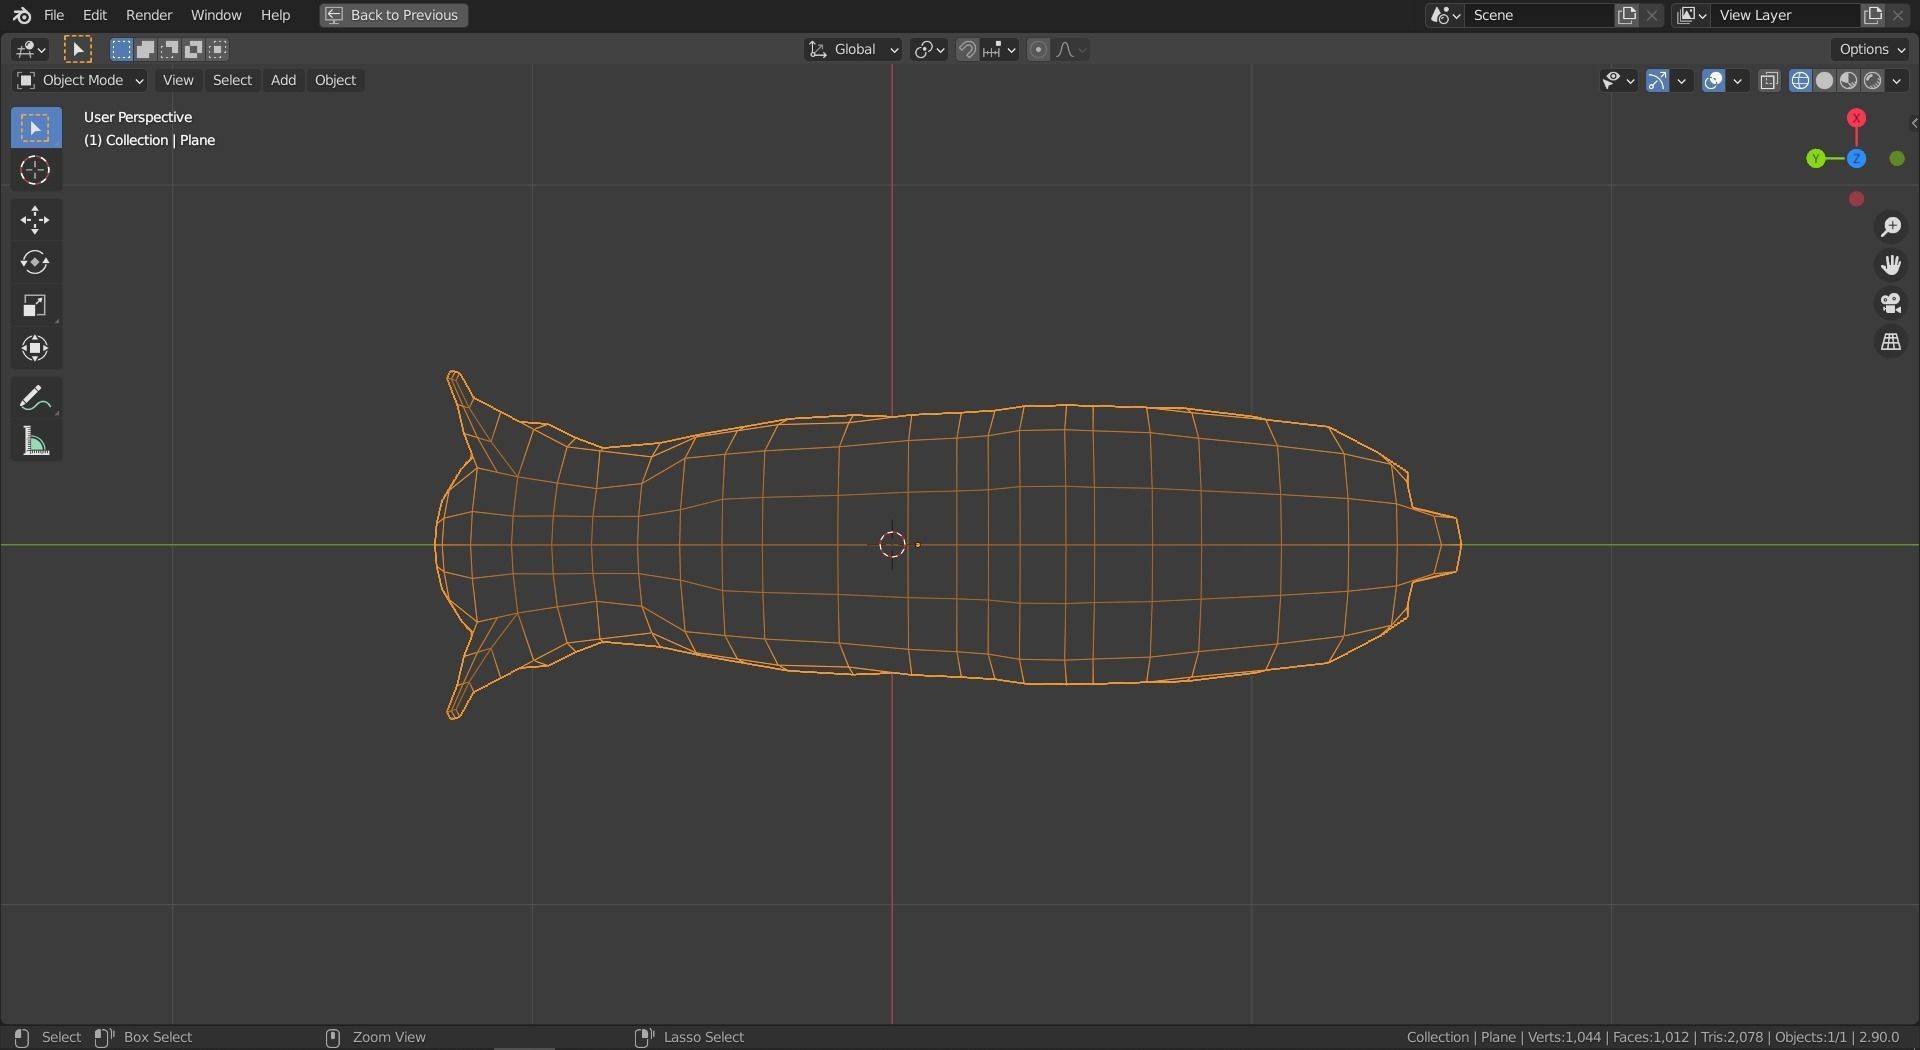This screenshot has height=1050, width=1920.
Task: Open the editor type dropdown
Action: 30,49
